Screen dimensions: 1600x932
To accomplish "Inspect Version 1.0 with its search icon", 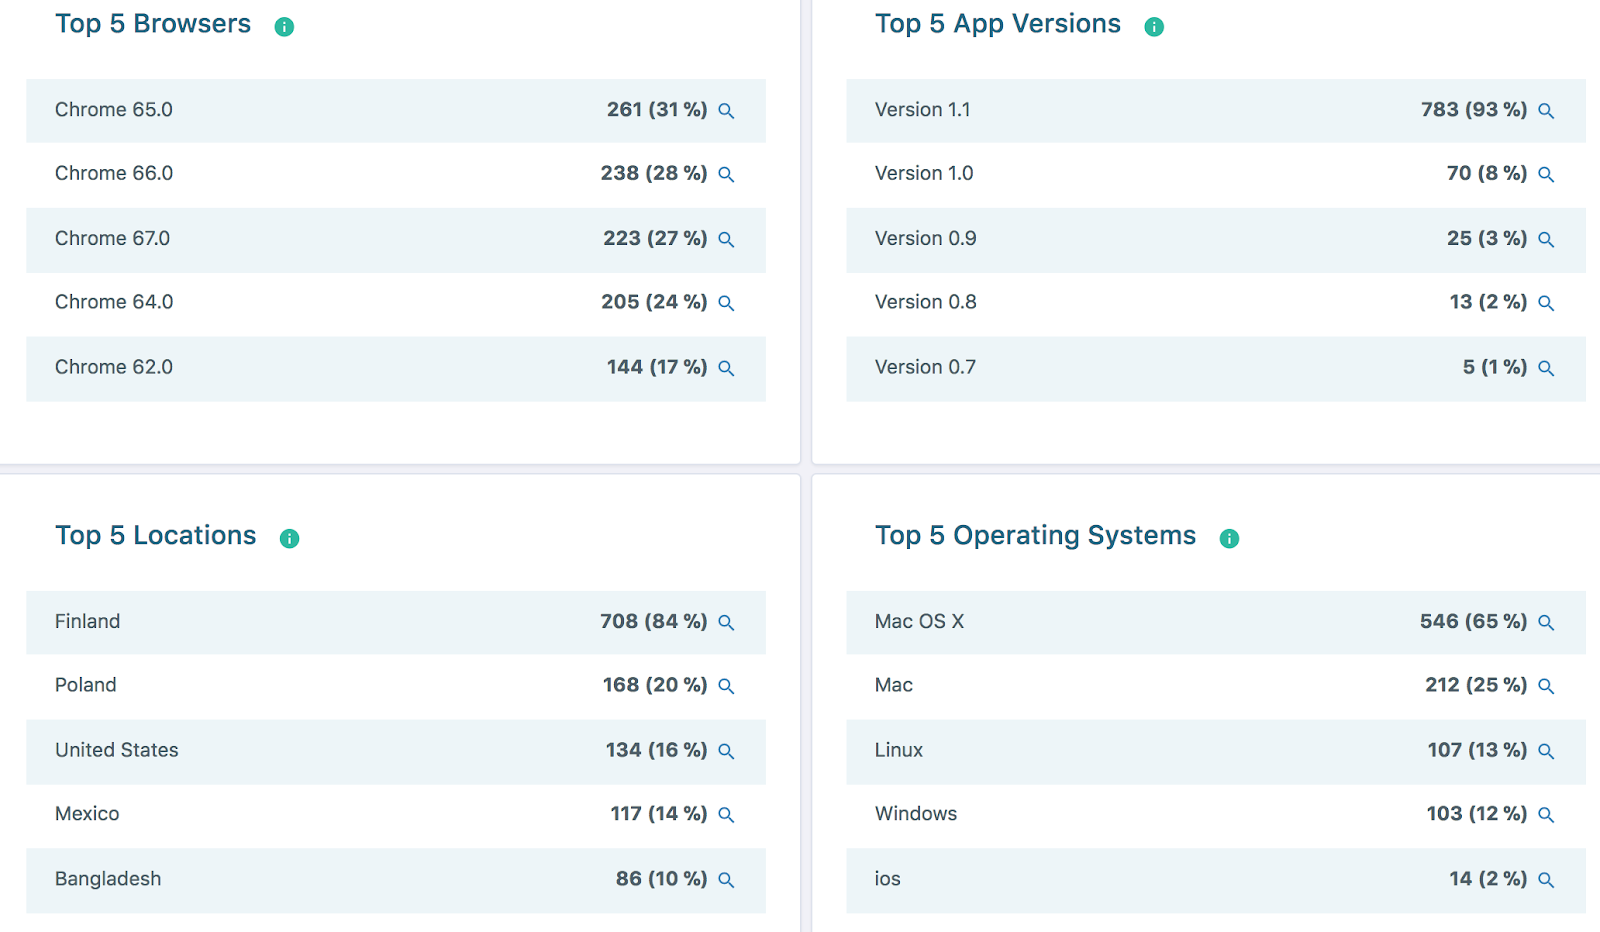I will pyautogui.click(x=1546, y=175).
